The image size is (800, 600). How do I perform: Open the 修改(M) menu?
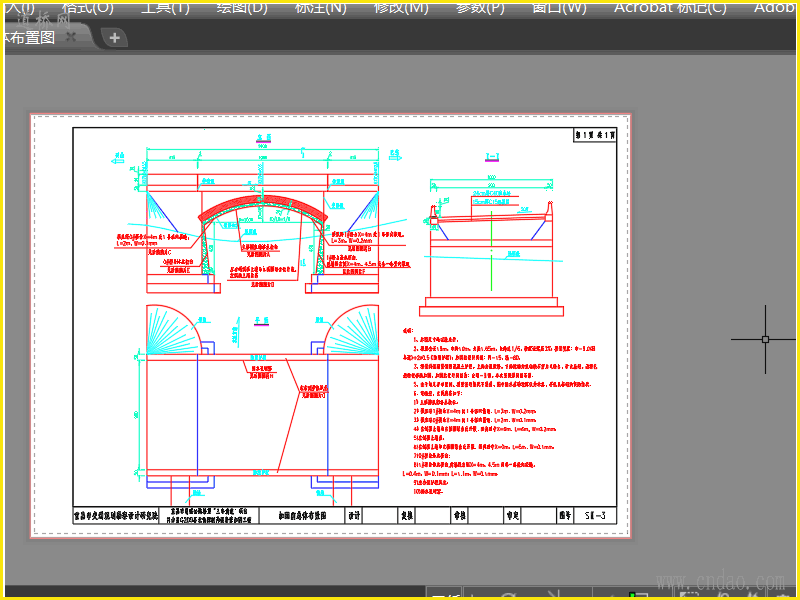pos(401,7)
